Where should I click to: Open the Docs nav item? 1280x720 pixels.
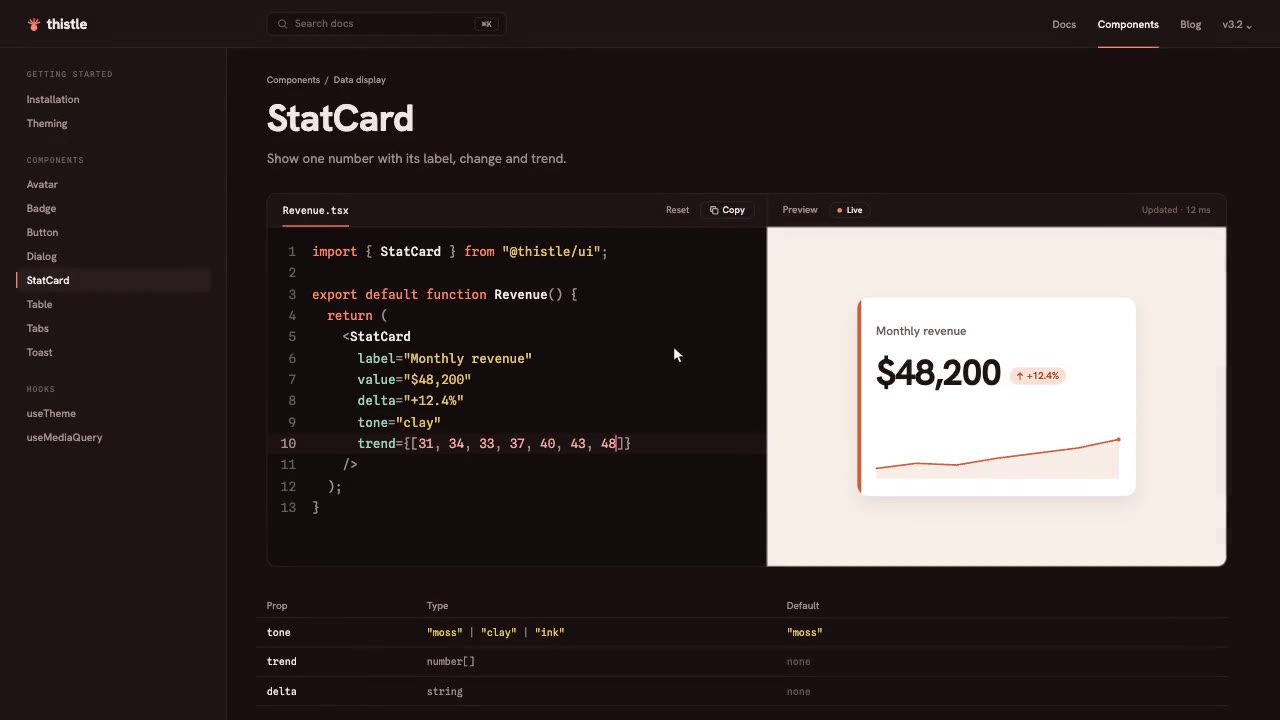tap(1064, 24)
